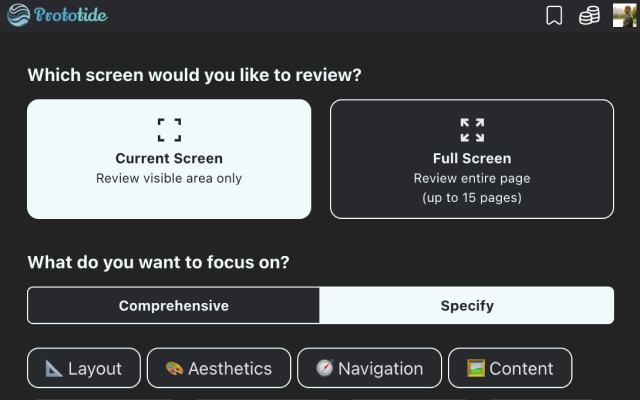Click the Prototide wave logo icon

(18, 15)
